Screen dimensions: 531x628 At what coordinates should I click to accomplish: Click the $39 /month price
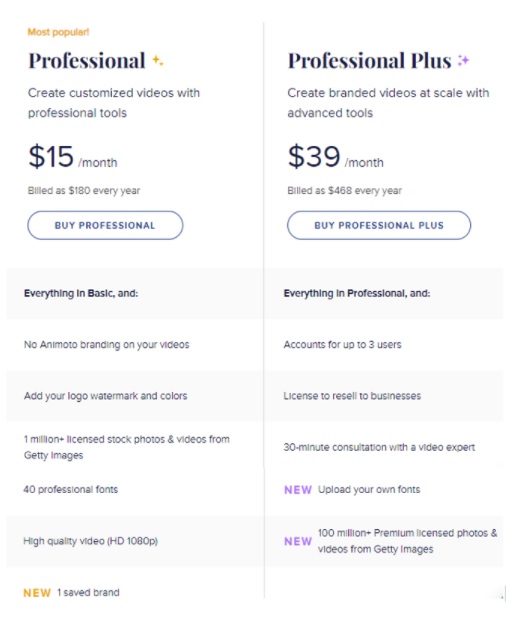pyautogui.click(x=336, y=156)
